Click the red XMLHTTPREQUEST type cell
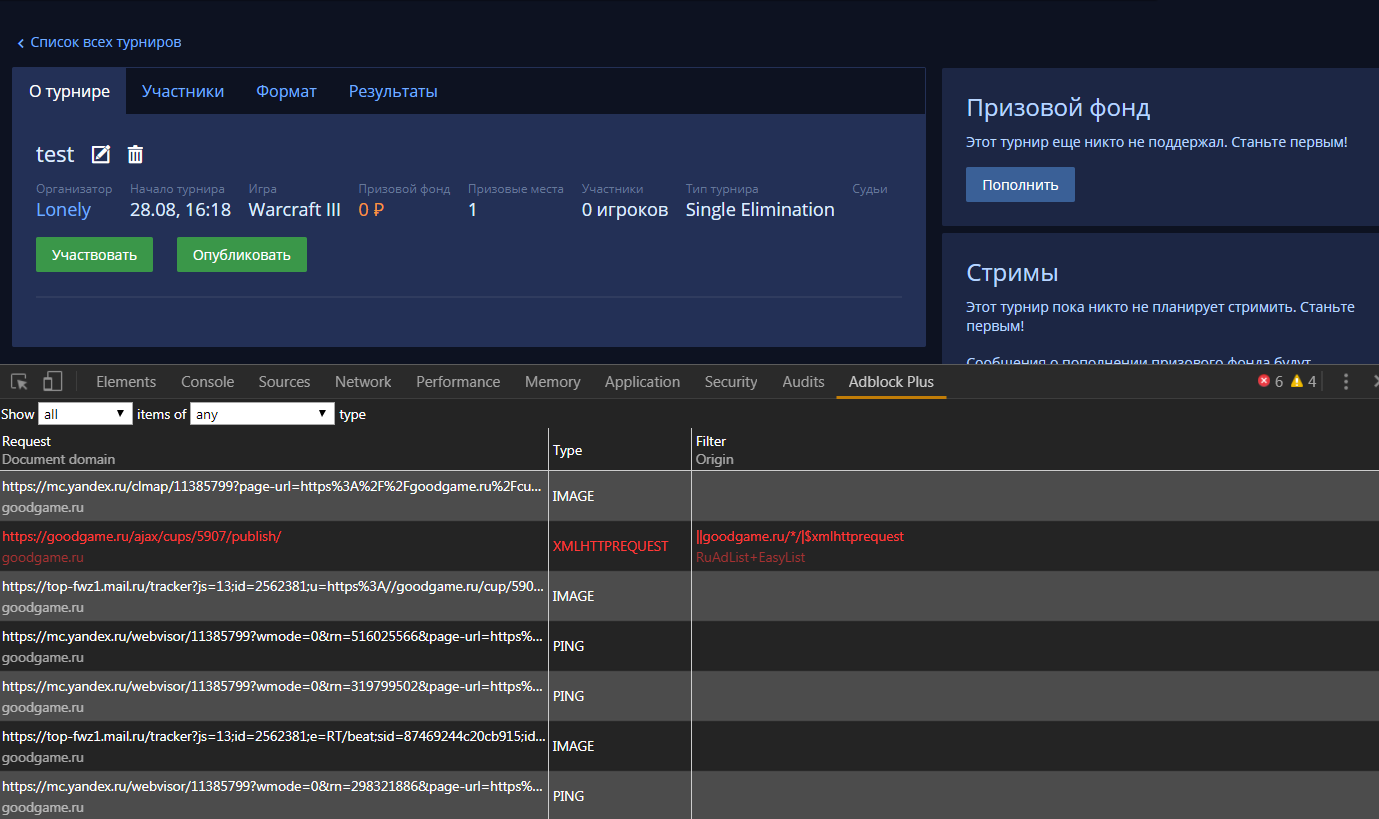 click(x=610, y=546)
